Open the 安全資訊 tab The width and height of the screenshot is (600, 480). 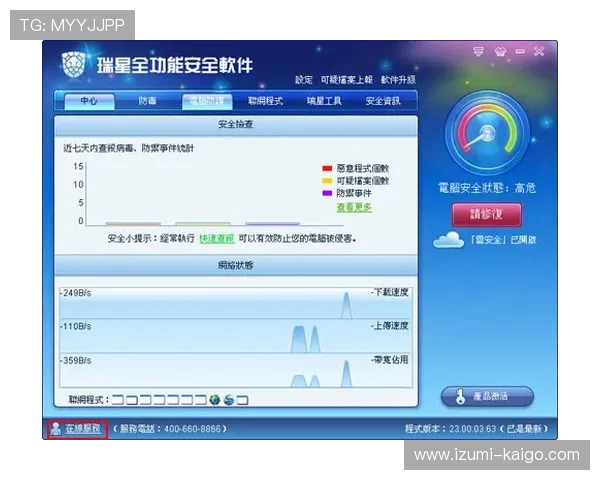point(383,101)
